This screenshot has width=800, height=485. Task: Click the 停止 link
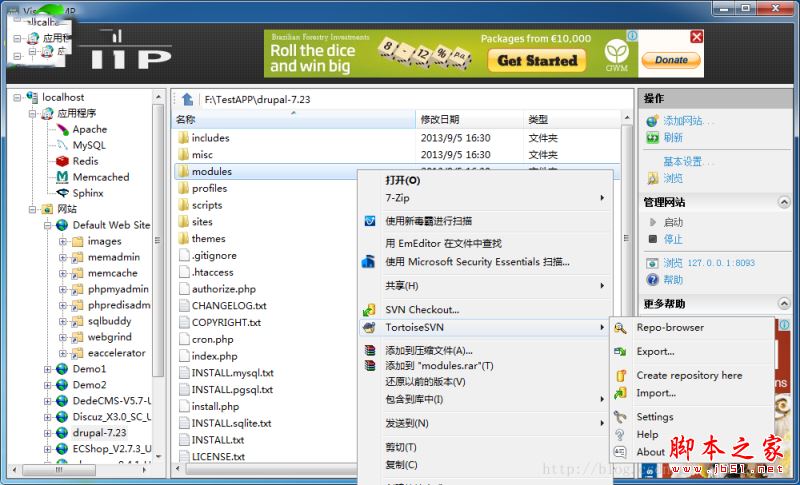[x=673, y=239]
